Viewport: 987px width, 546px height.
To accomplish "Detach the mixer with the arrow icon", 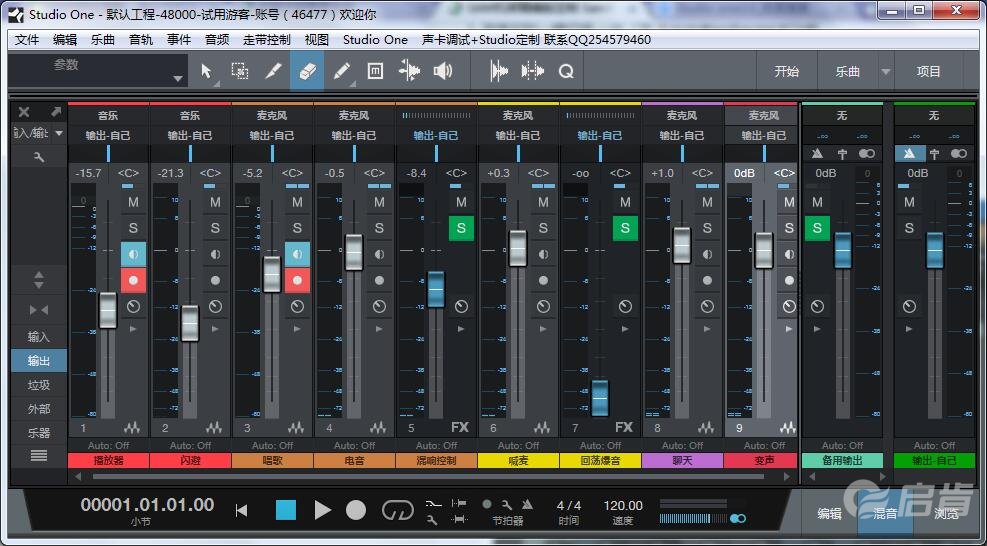I will 56,112.
